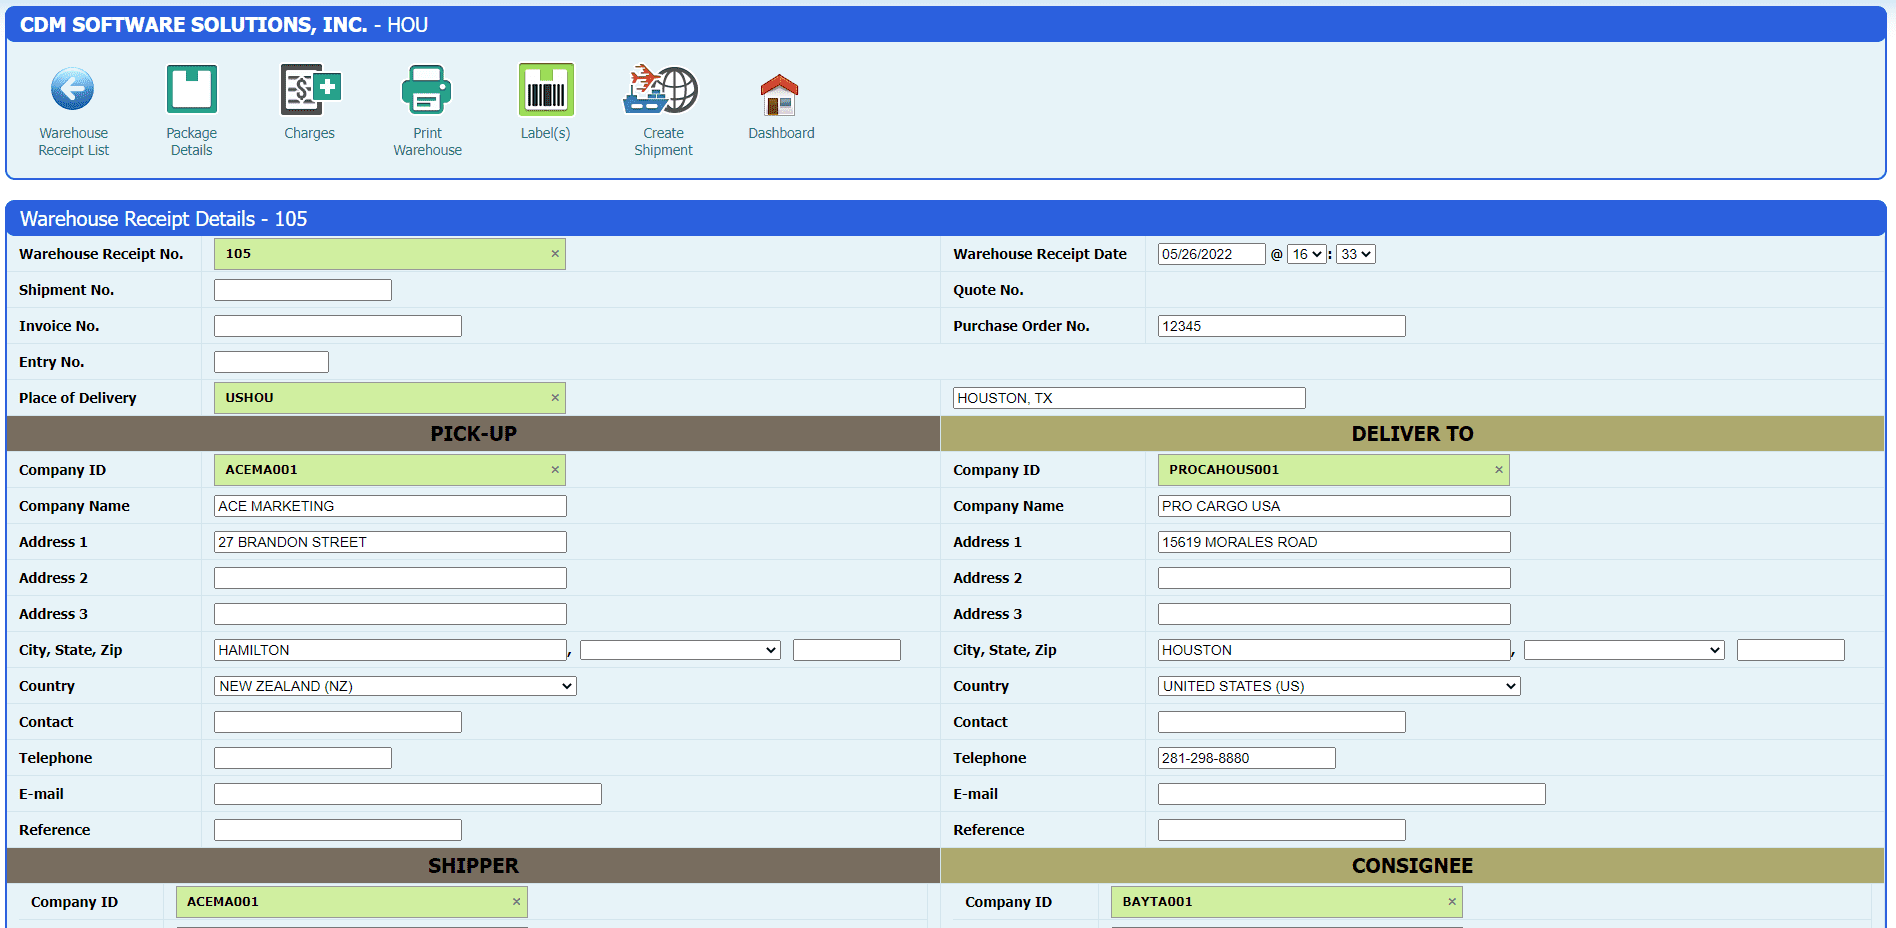This screenshot has width=1896, height=928.
Task: Click the Deliver To city field HOUSTON
Action: 1334,650
